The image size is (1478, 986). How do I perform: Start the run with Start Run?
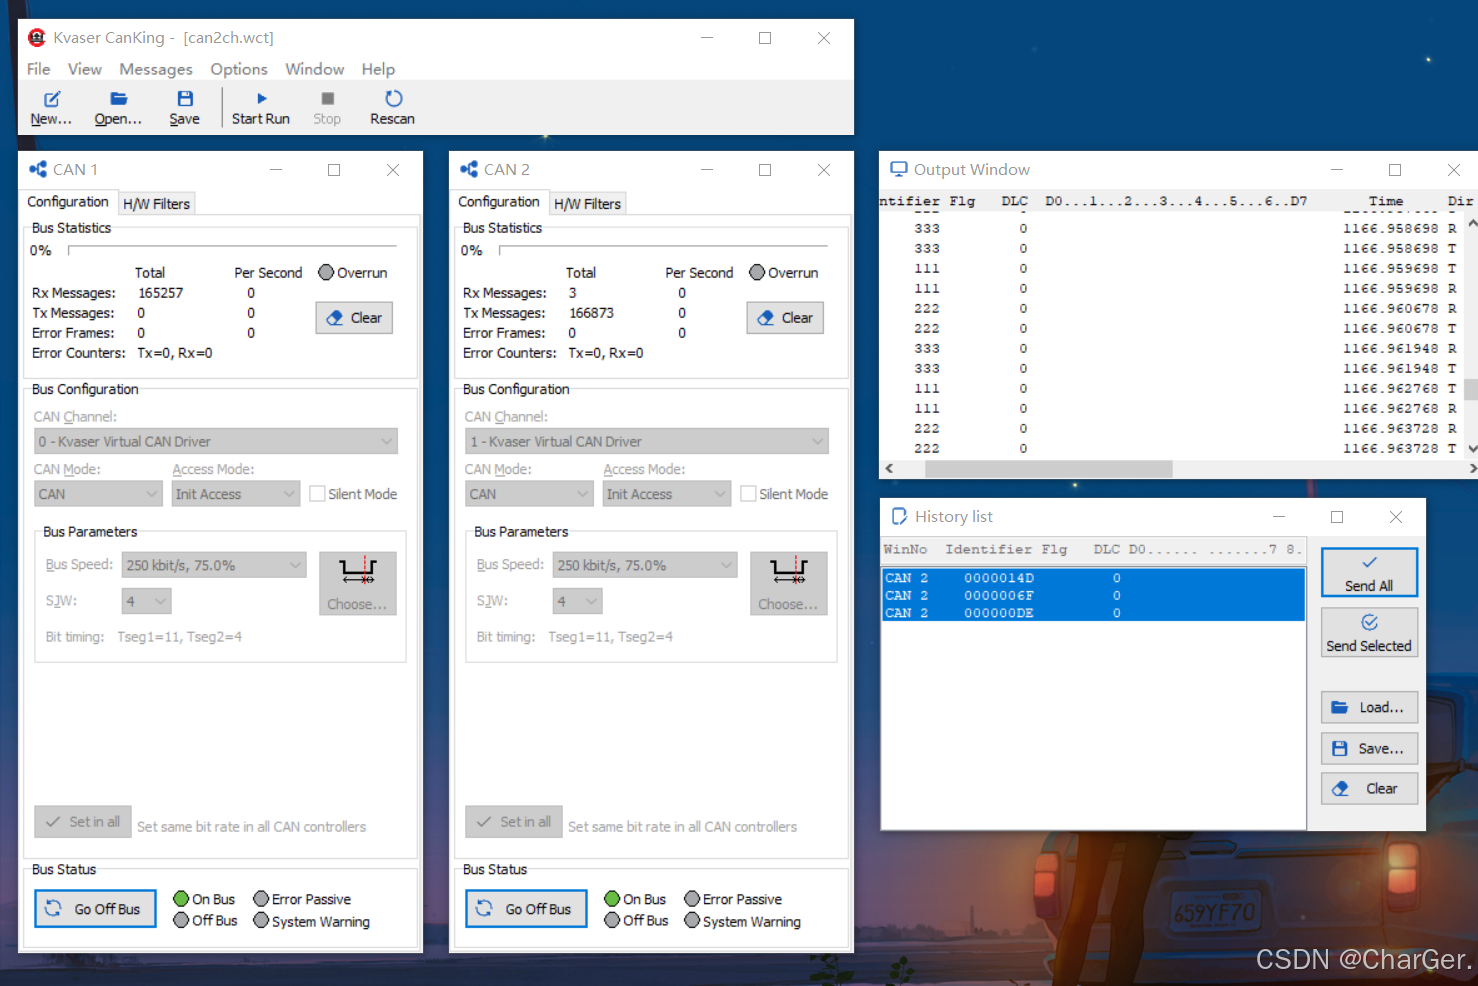tap(261, 108)
